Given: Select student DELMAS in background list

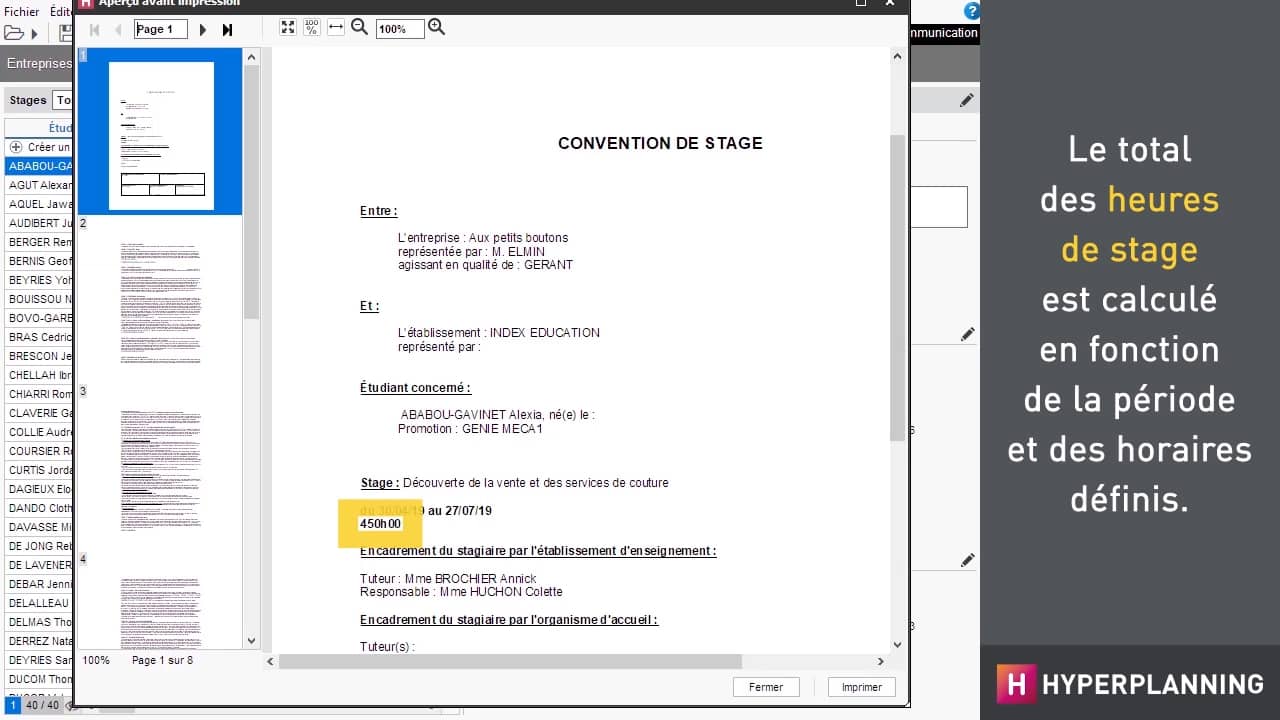Looking at the screenshot, I should pyautogui.click(x=39, y=622).
